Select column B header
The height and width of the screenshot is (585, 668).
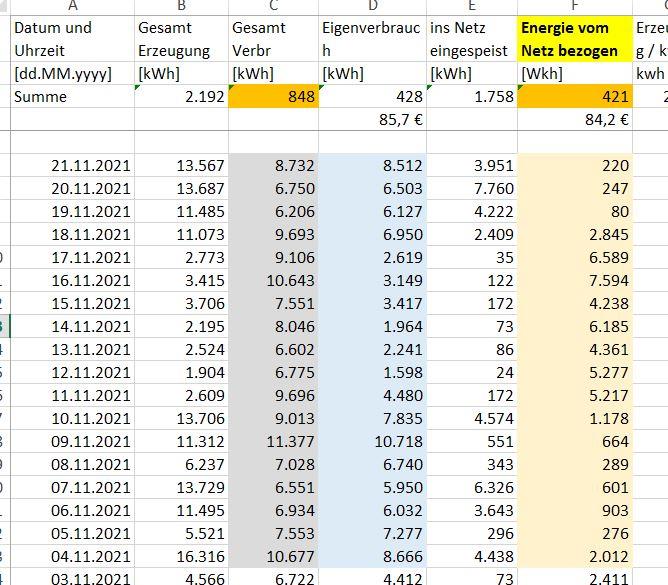(x=181, y=6)
